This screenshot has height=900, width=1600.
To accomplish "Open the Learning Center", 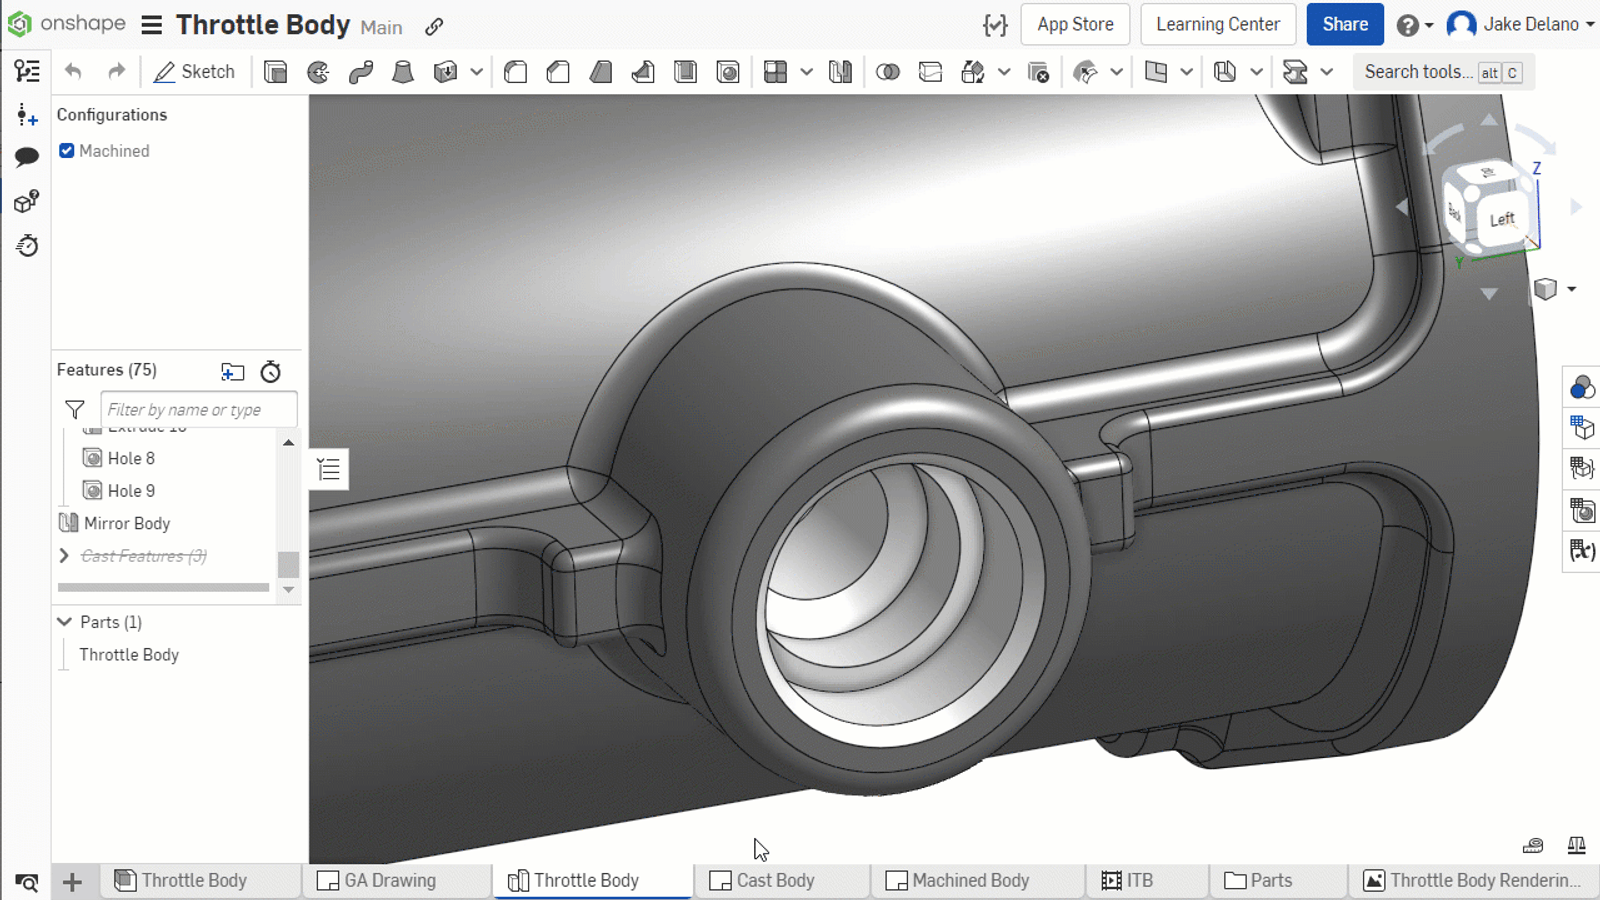I will (x=1217, y=24).
